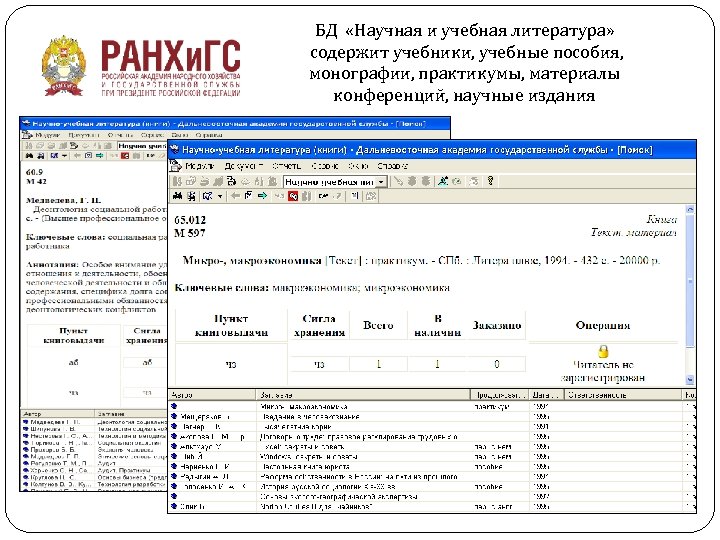Click the Текст link in bibliographic description
The height and width of the screenshot is (540, 720).
coord(343,261)
